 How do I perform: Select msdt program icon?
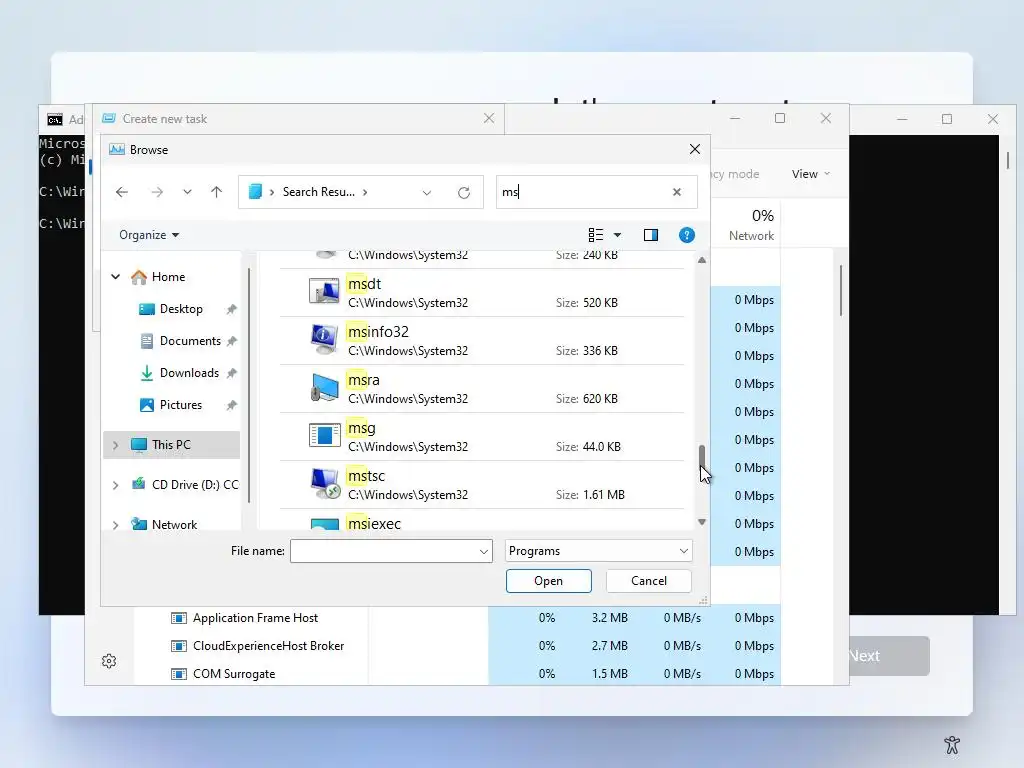click(325, 291)
